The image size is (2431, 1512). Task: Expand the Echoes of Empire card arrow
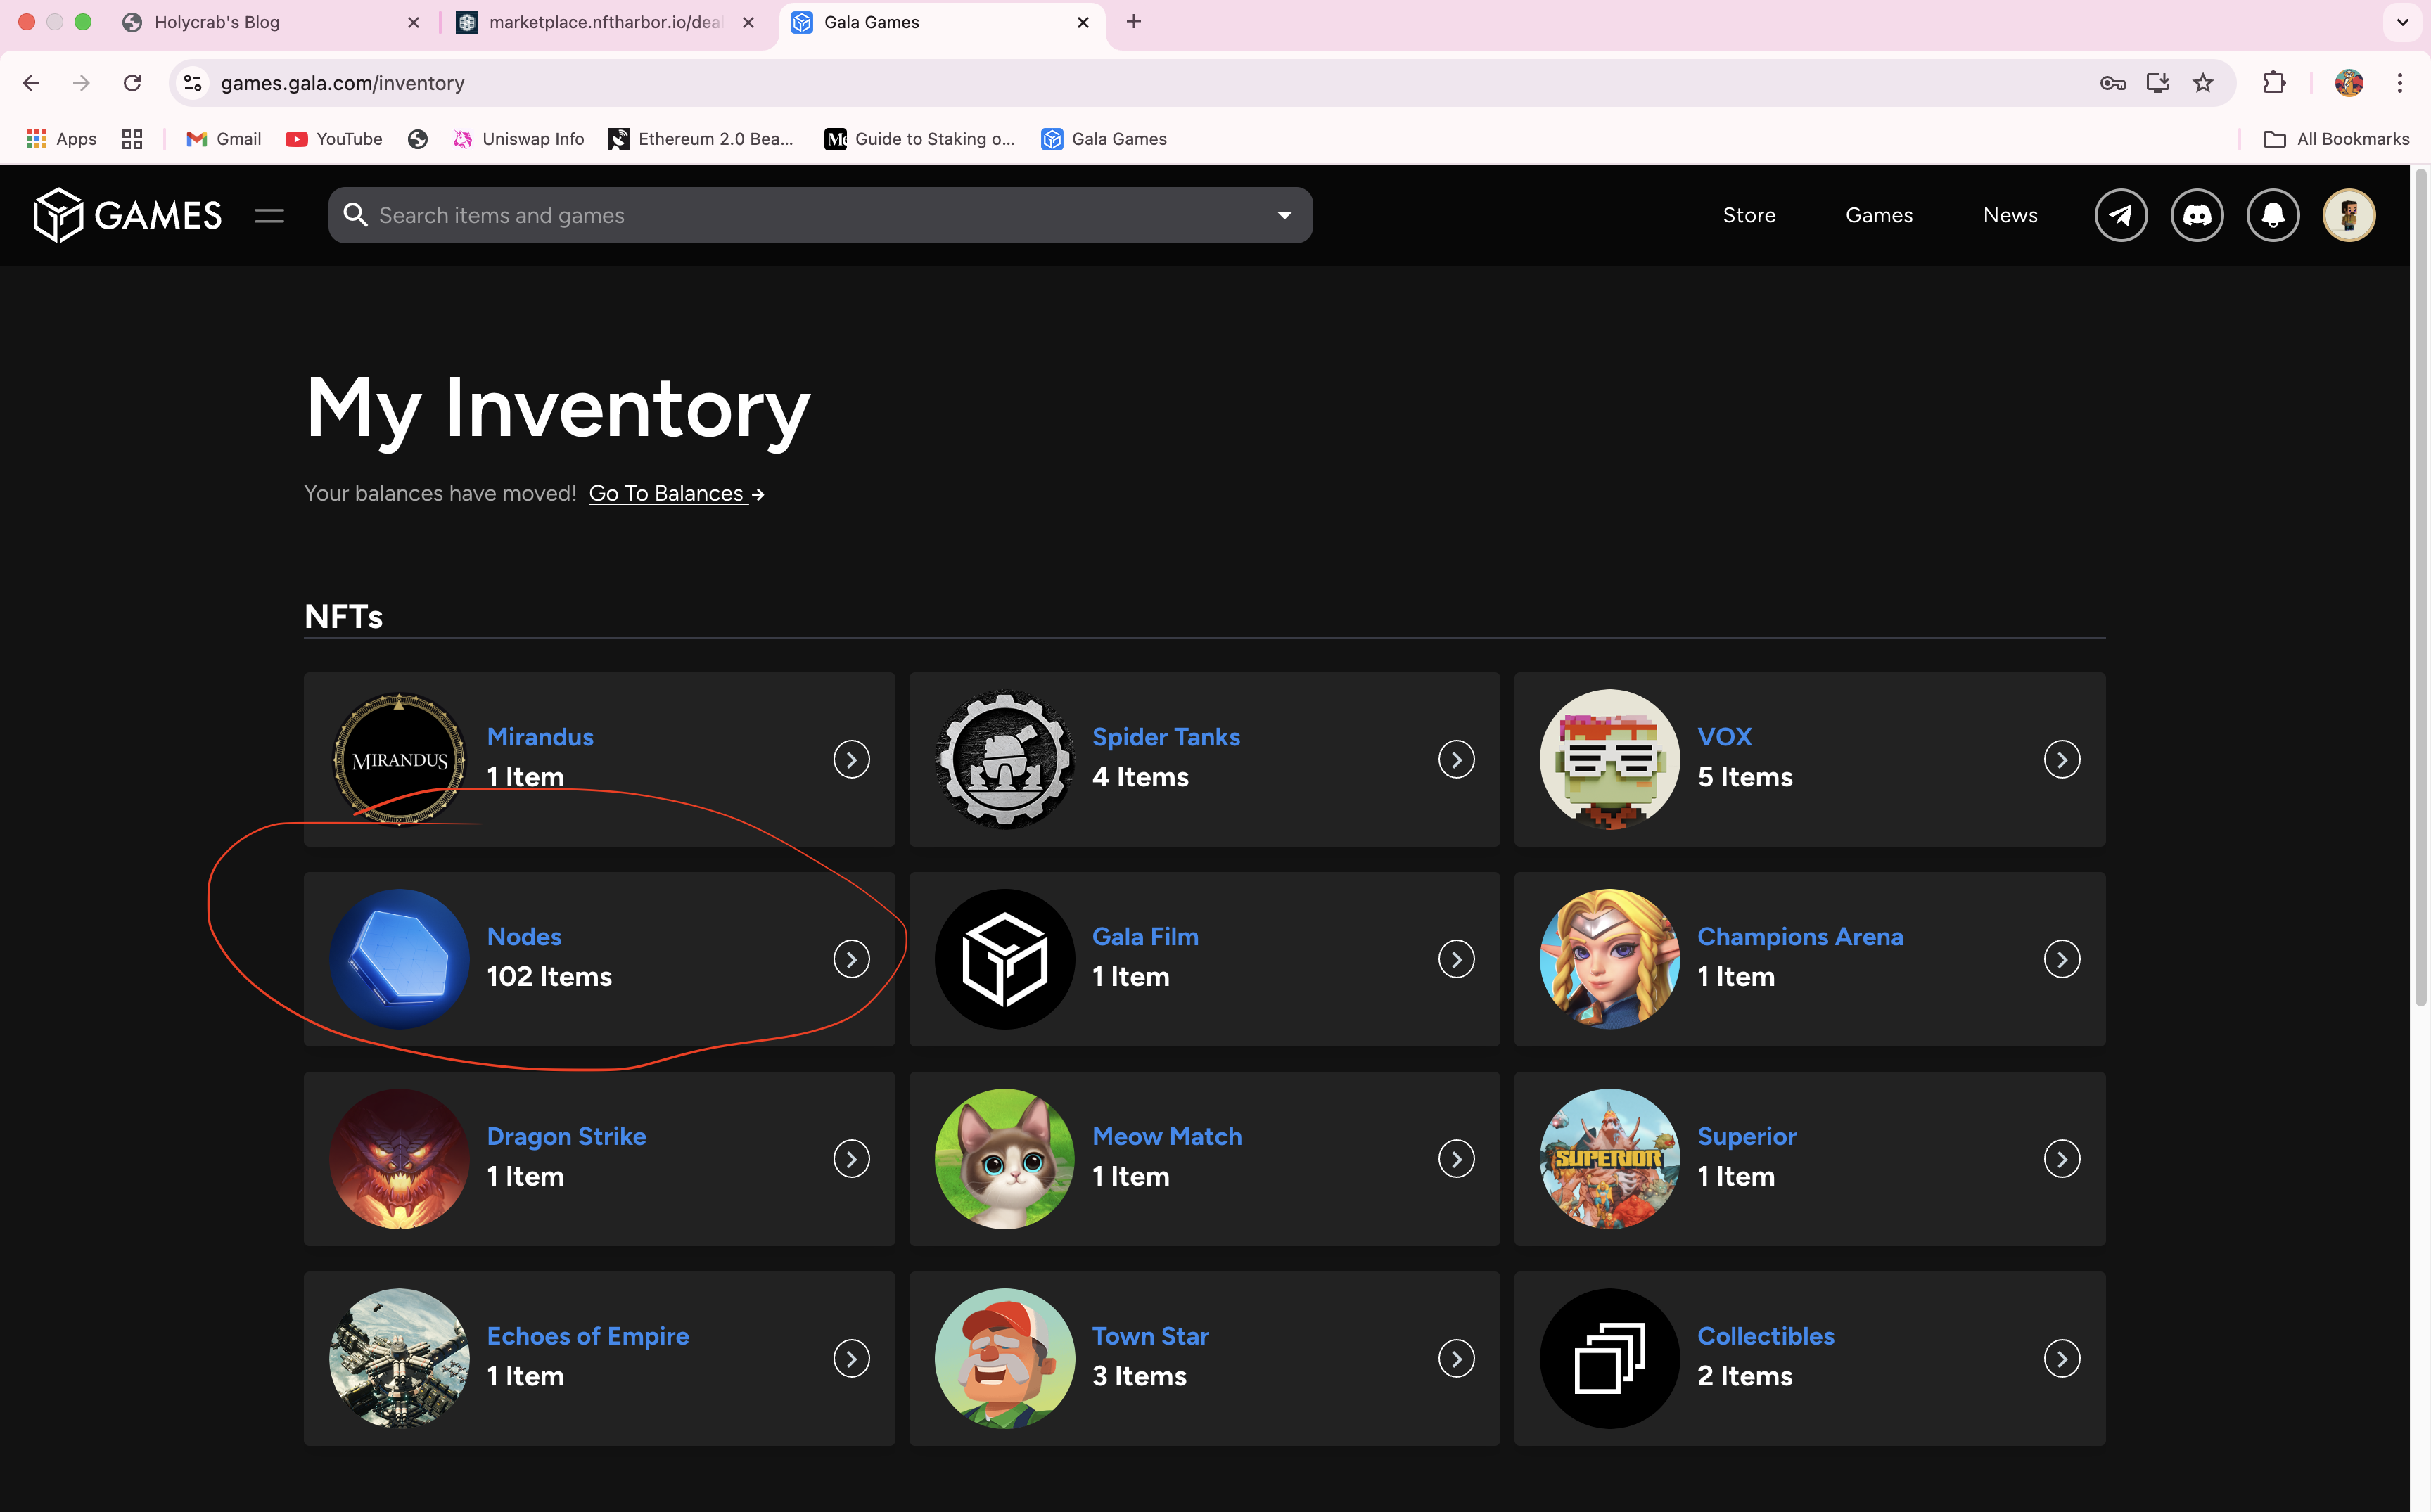coord(851,1358)
